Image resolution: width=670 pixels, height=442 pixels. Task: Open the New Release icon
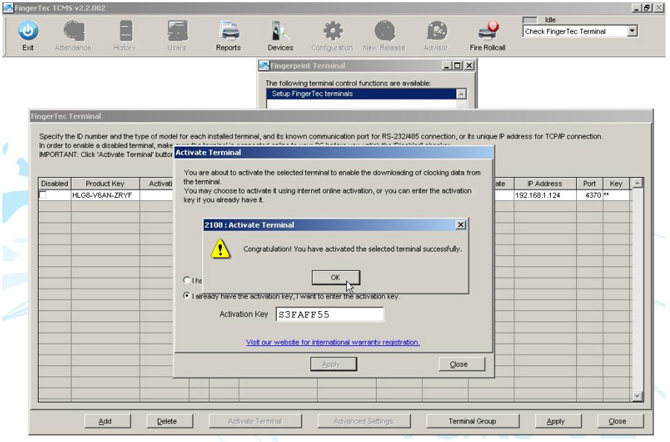pyautogui.click(x=384, y=31)
